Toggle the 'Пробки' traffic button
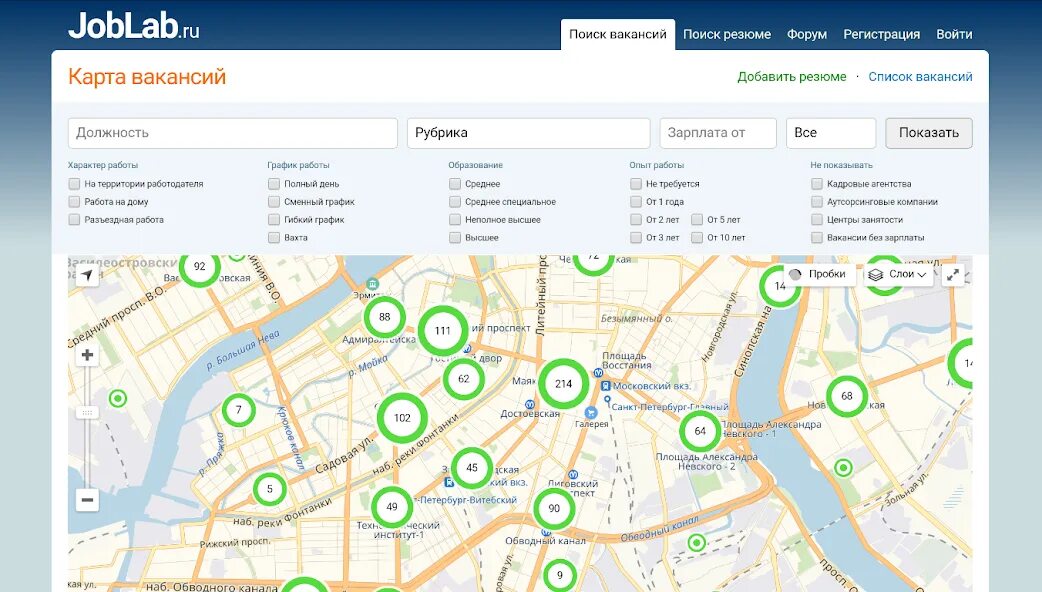1042x592 pixels. [x=818, y=274]
